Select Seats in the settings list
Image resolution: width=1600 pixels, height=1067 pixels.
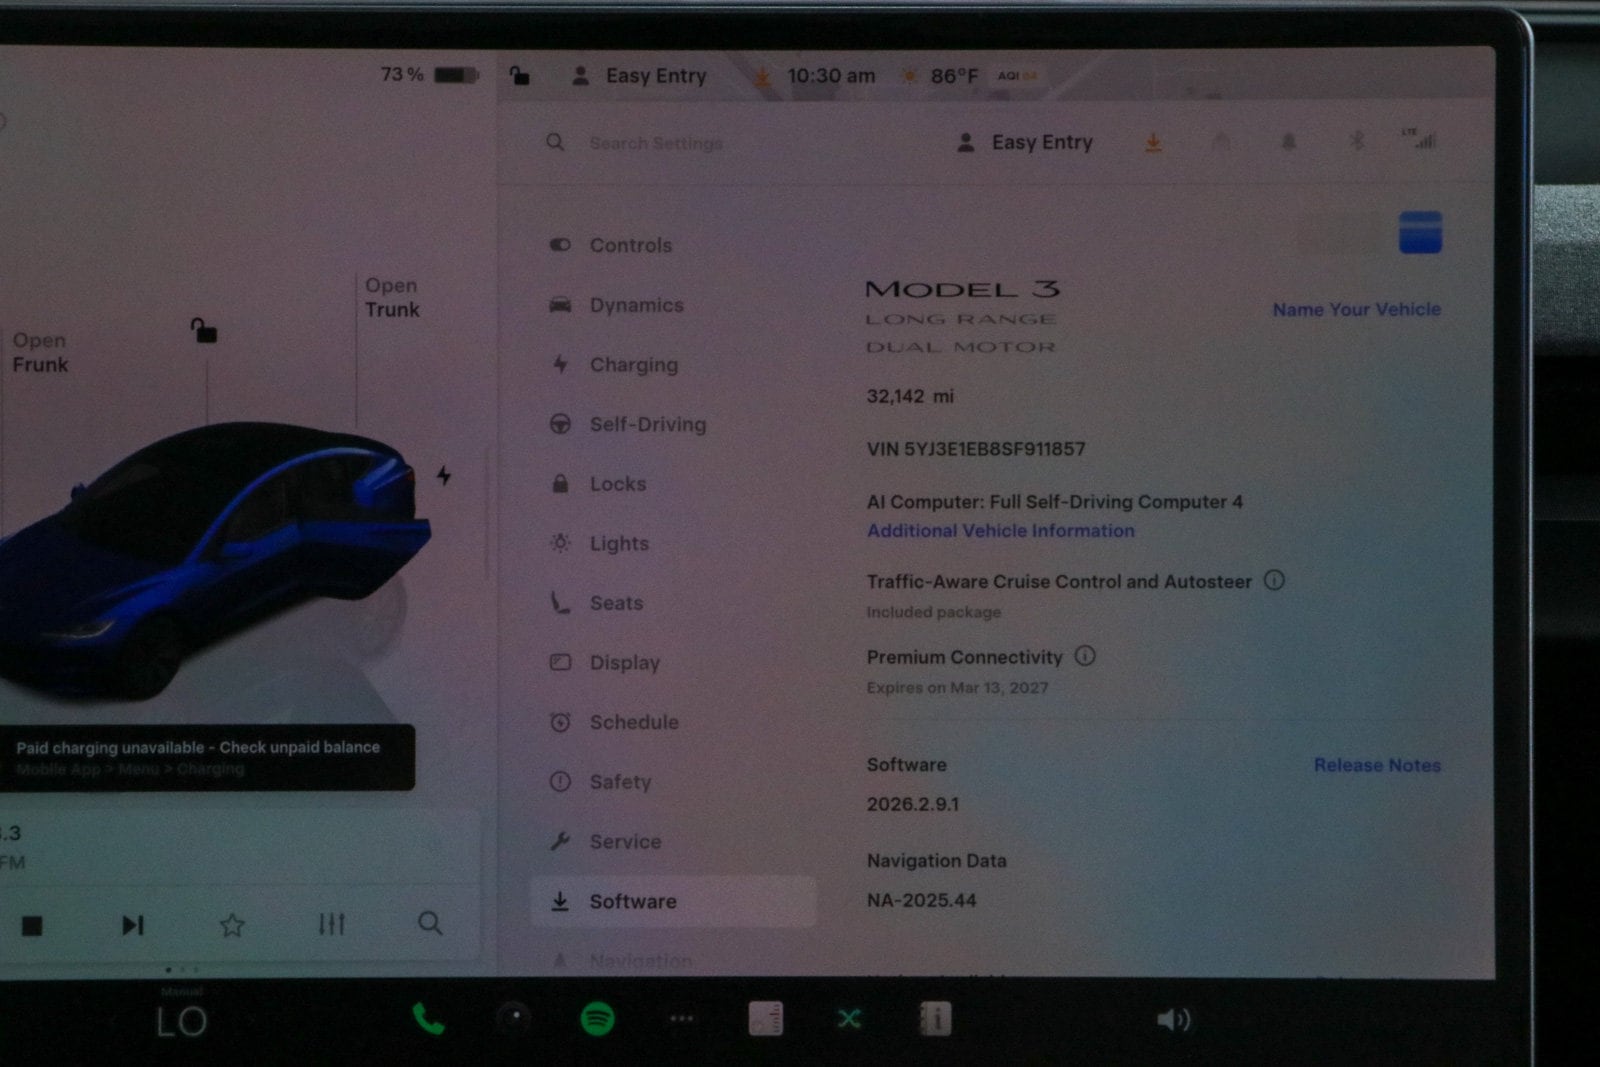pos(597,603)
